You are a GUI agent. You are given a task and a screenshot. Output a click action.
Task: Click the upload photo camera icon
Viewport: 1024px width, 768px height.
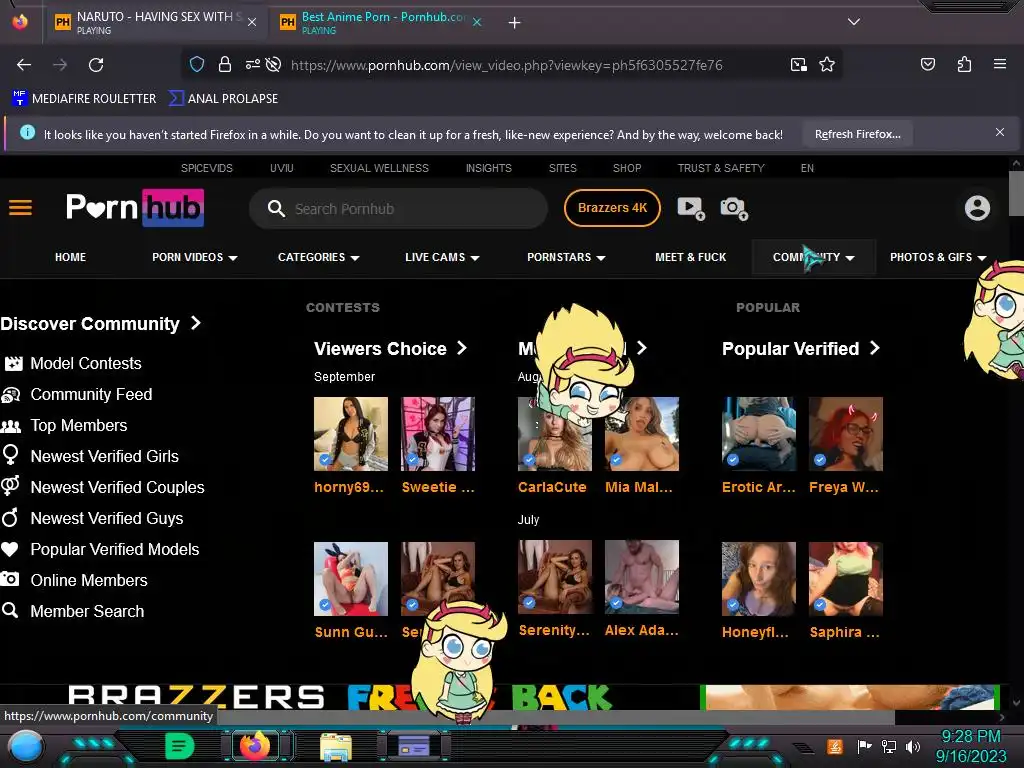point(733,208)
